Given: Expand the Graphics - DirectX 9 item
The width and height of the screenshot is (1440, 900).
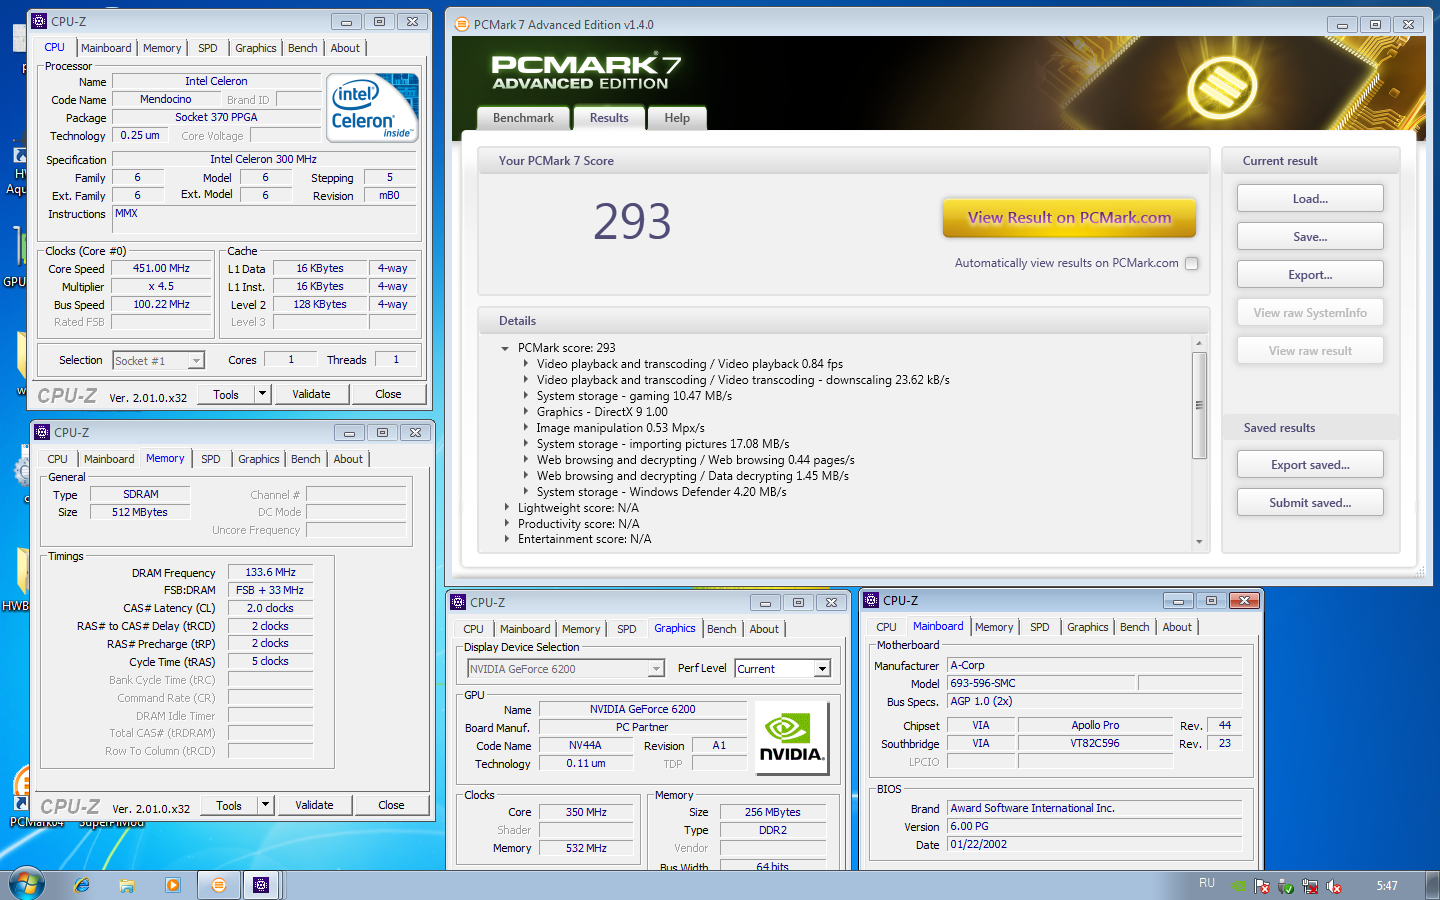Looking at the screenshot, I should click(526, 412).
